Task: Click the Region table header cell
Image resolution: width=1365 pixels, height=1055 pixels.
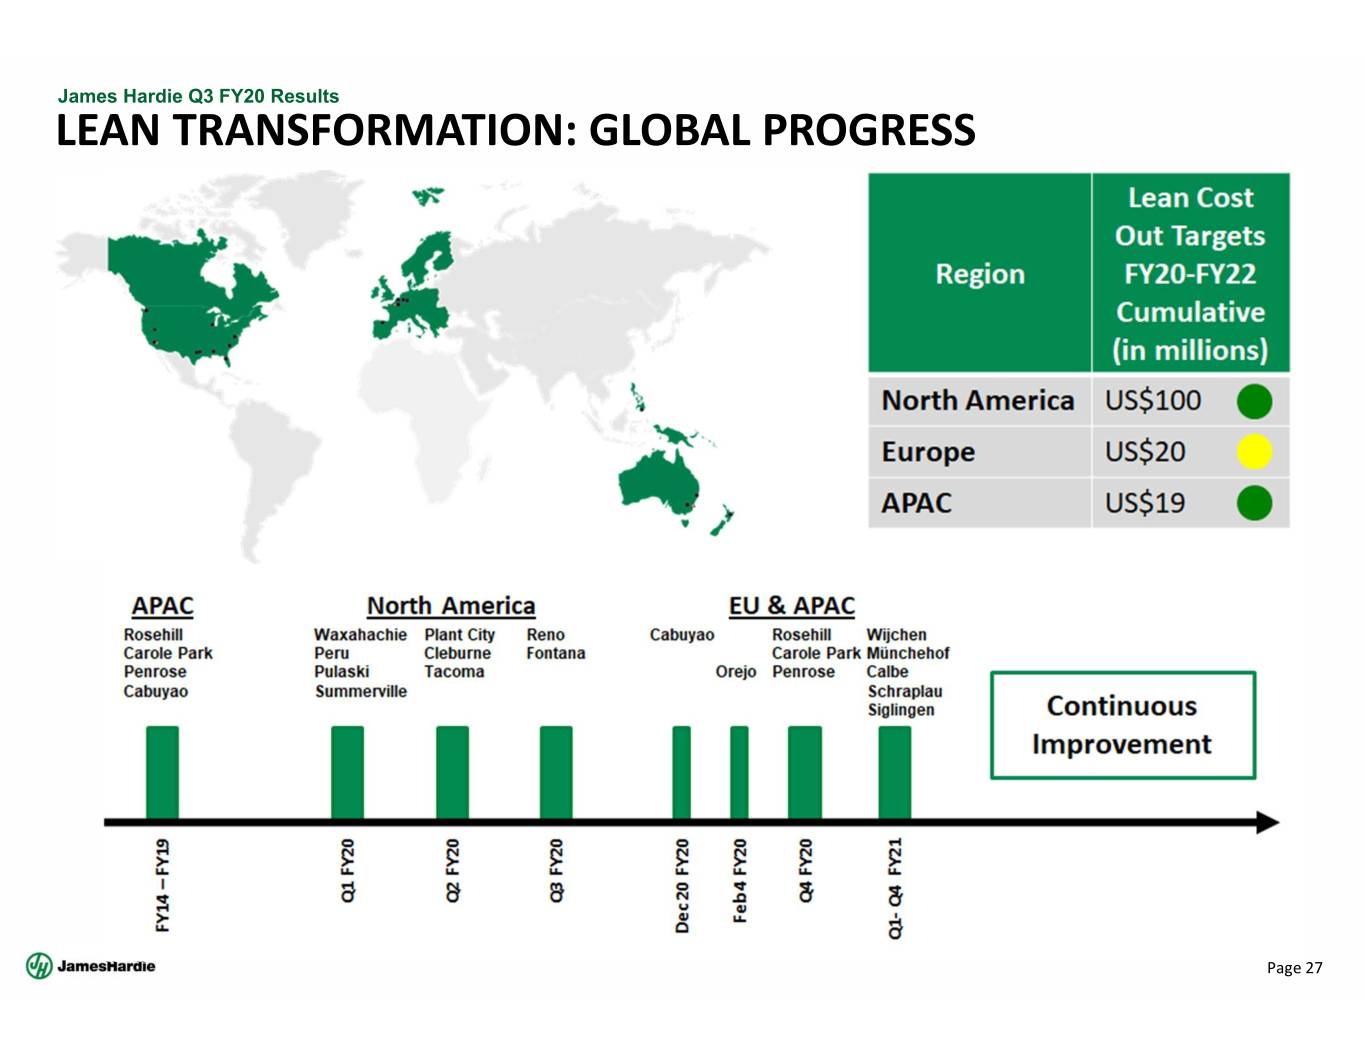Action: [979, 274]
